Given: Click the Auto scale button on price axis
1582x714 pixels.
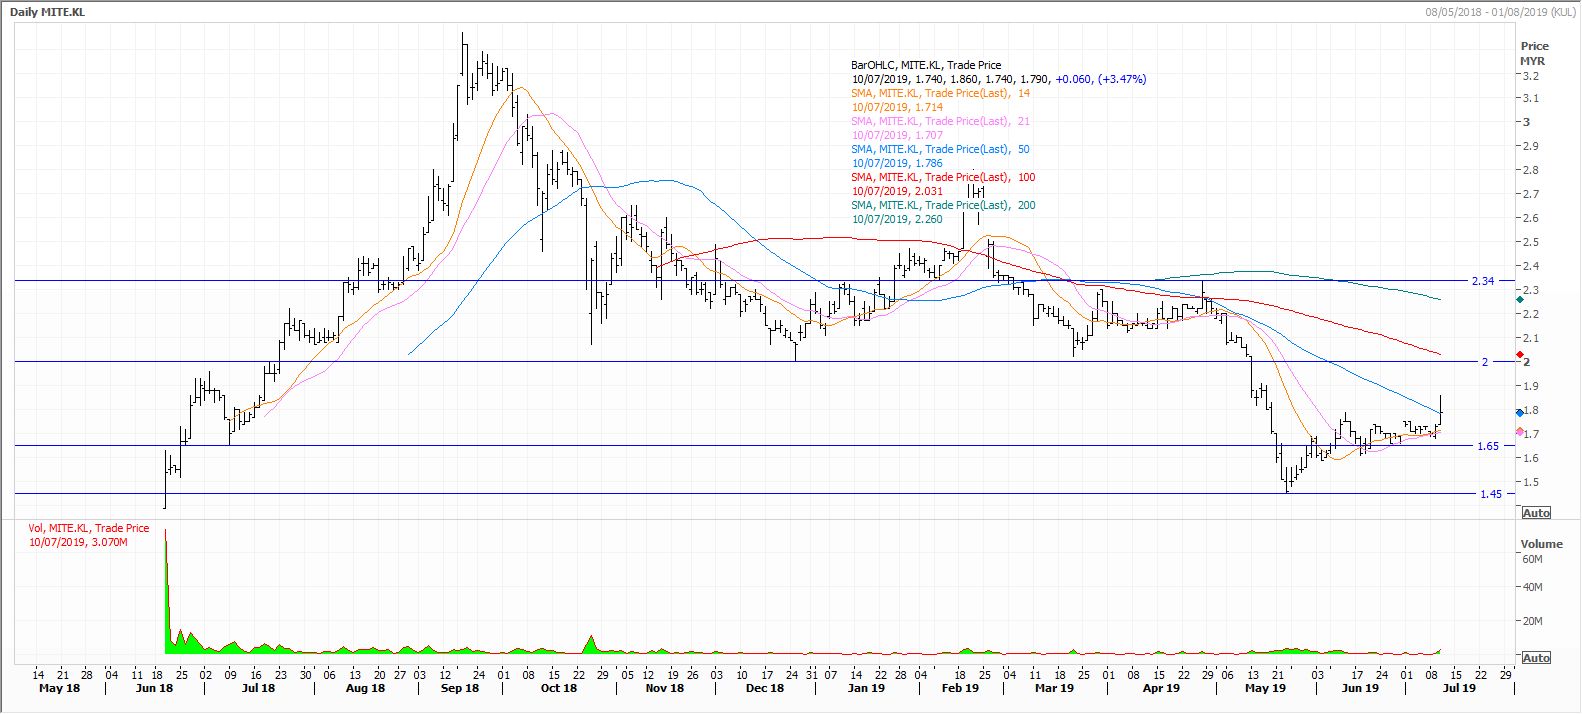Looking at the screenshot, I should 1536,513.
